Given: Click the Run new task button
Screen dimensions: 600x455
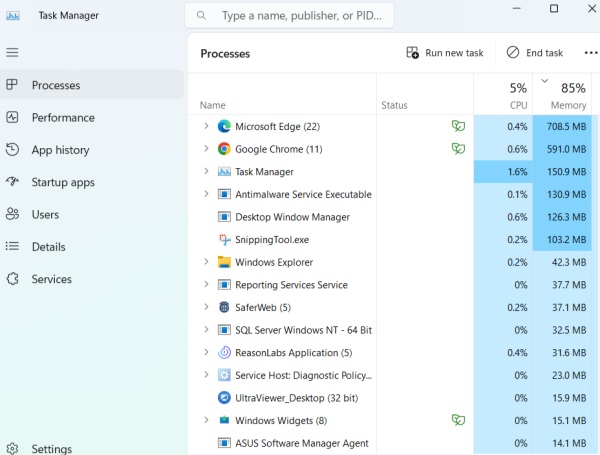Looking at the screenshot, I should pos(445,53).
